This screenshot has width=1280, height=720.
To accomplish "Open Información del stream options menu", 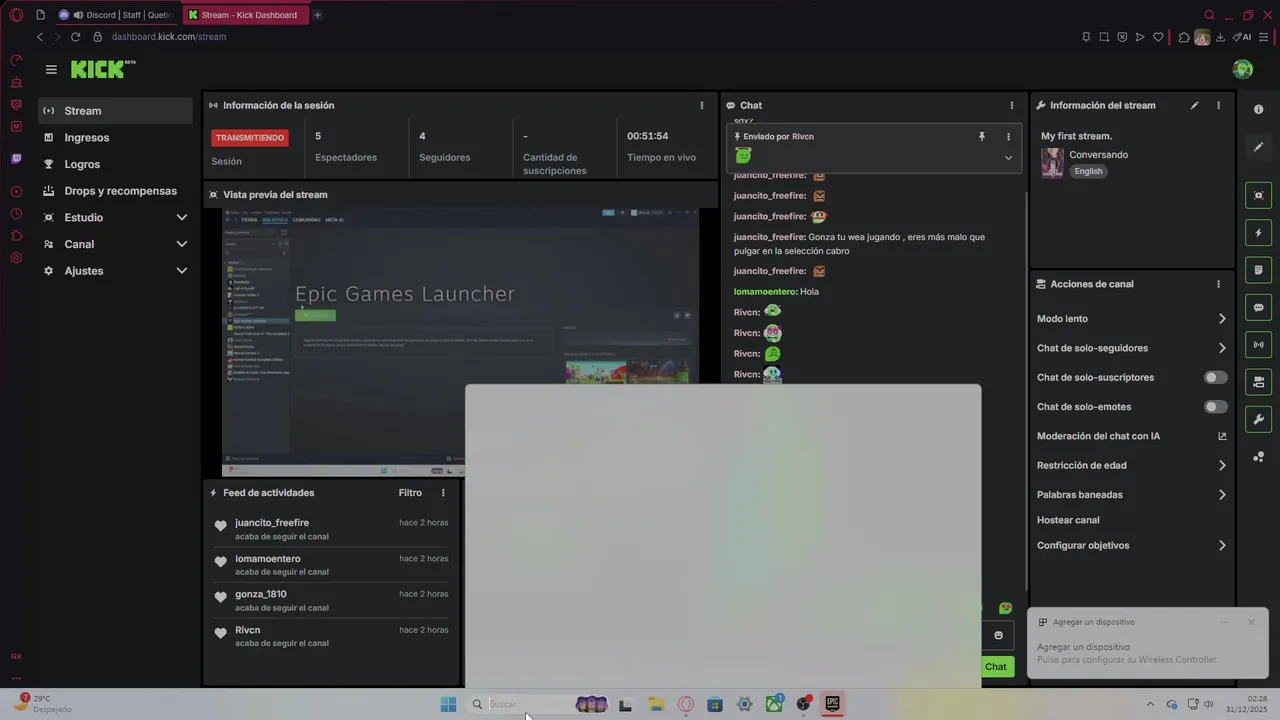I will [x=1218, y=105].
